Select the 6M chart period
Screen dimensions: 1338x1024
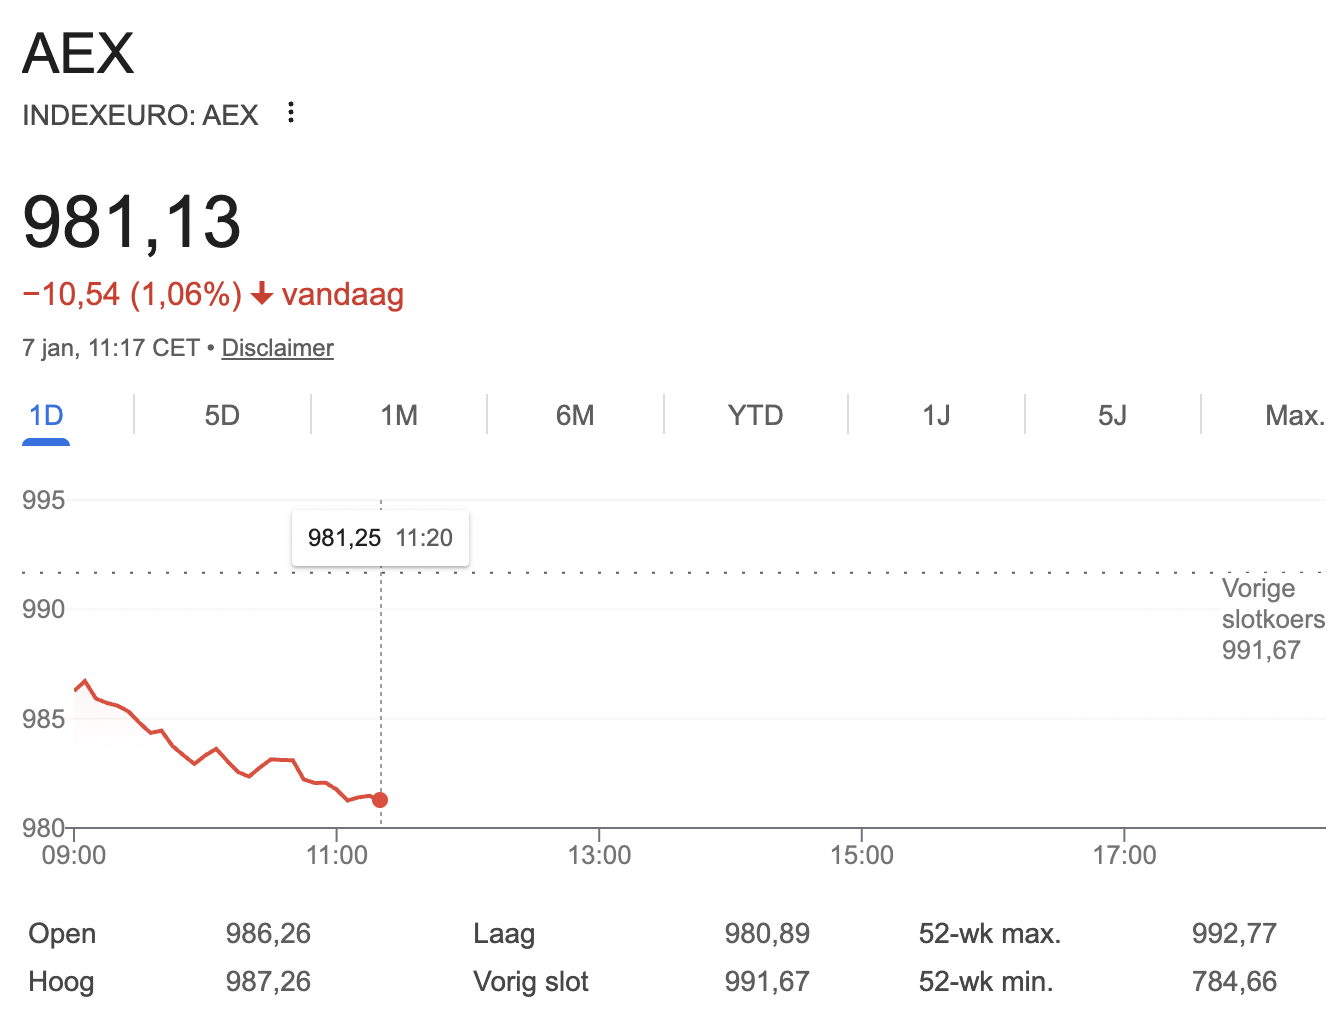pos(575,414)
